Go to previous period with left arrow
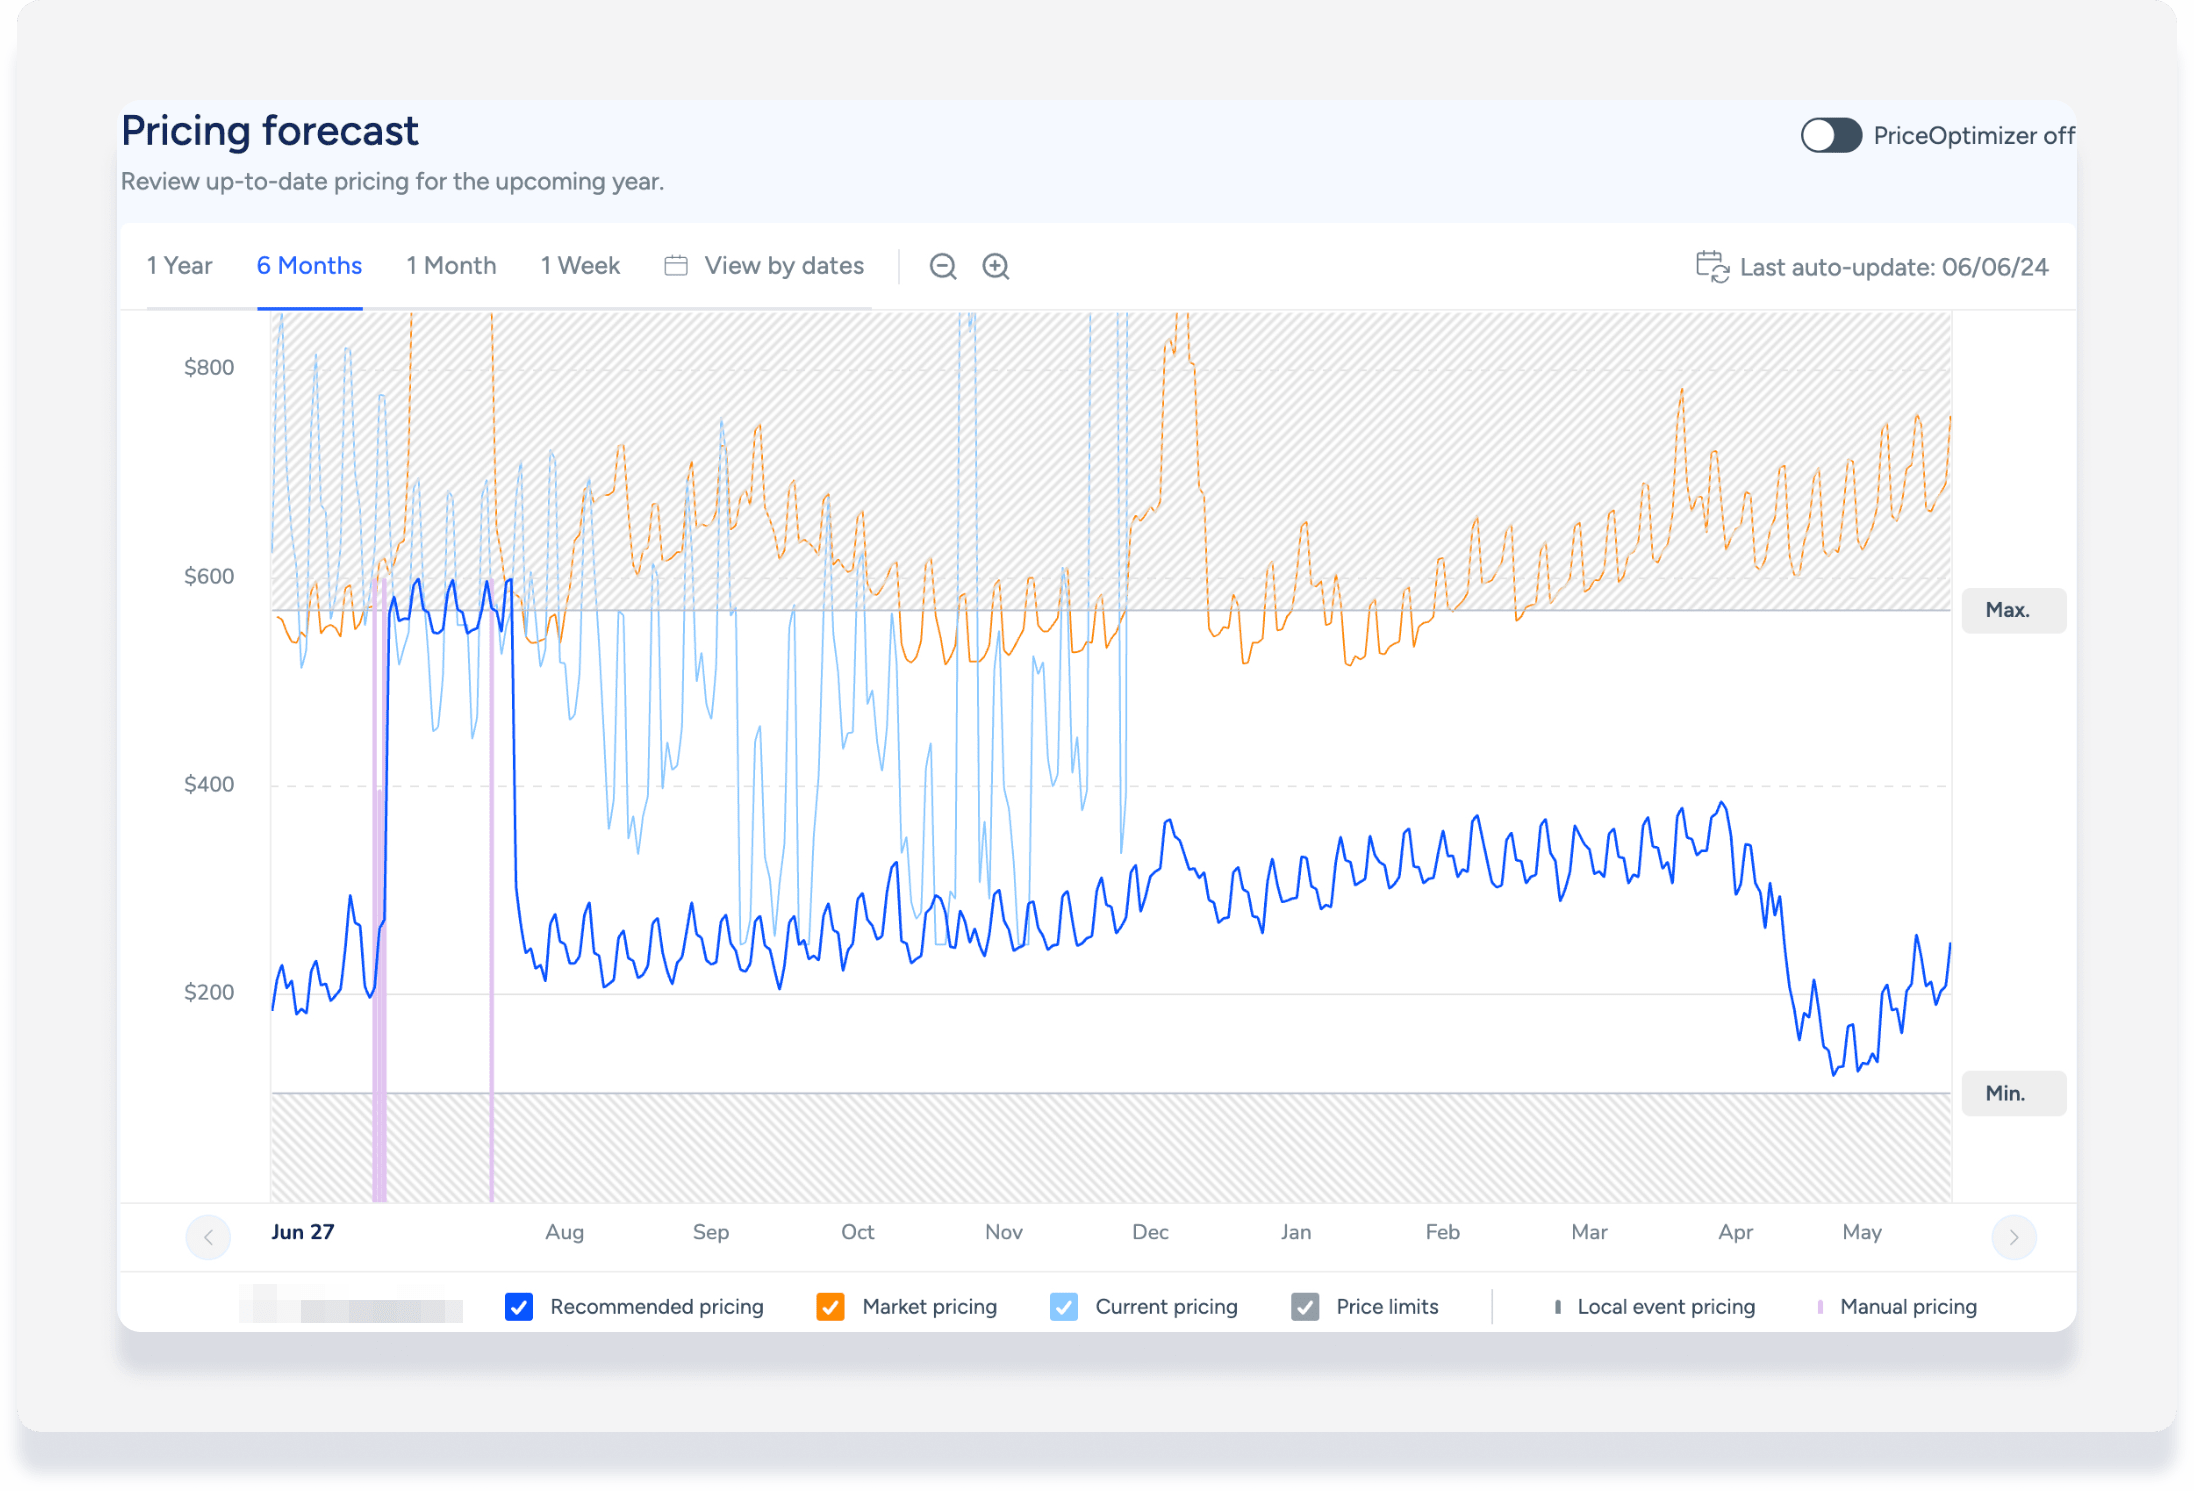Screen dimensions: 2194x1491 click(x=208, y=1237)
